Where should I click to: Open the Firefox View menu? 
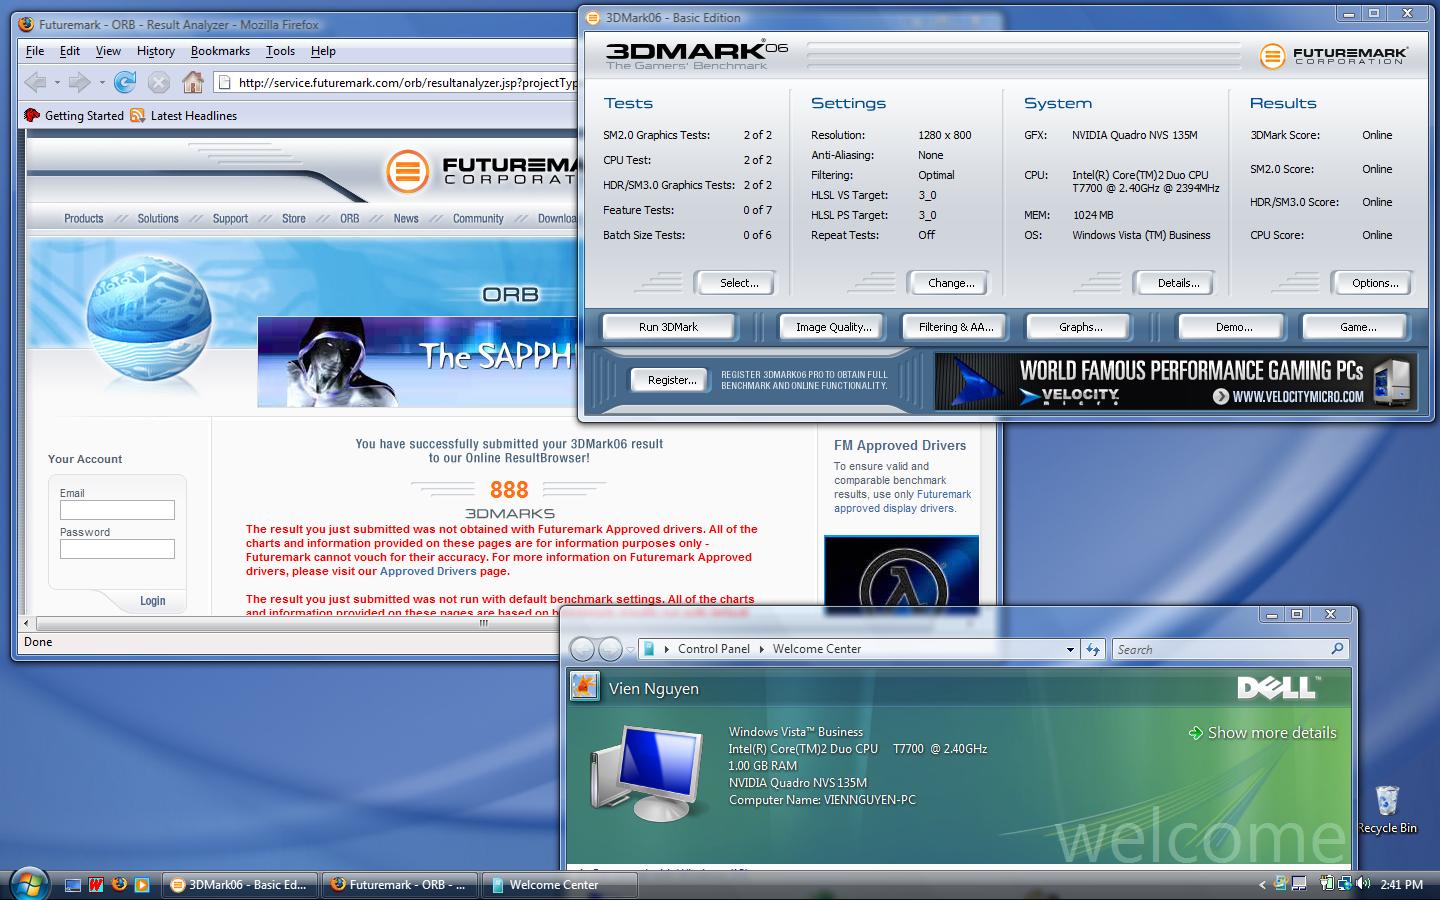coord(108,51)
